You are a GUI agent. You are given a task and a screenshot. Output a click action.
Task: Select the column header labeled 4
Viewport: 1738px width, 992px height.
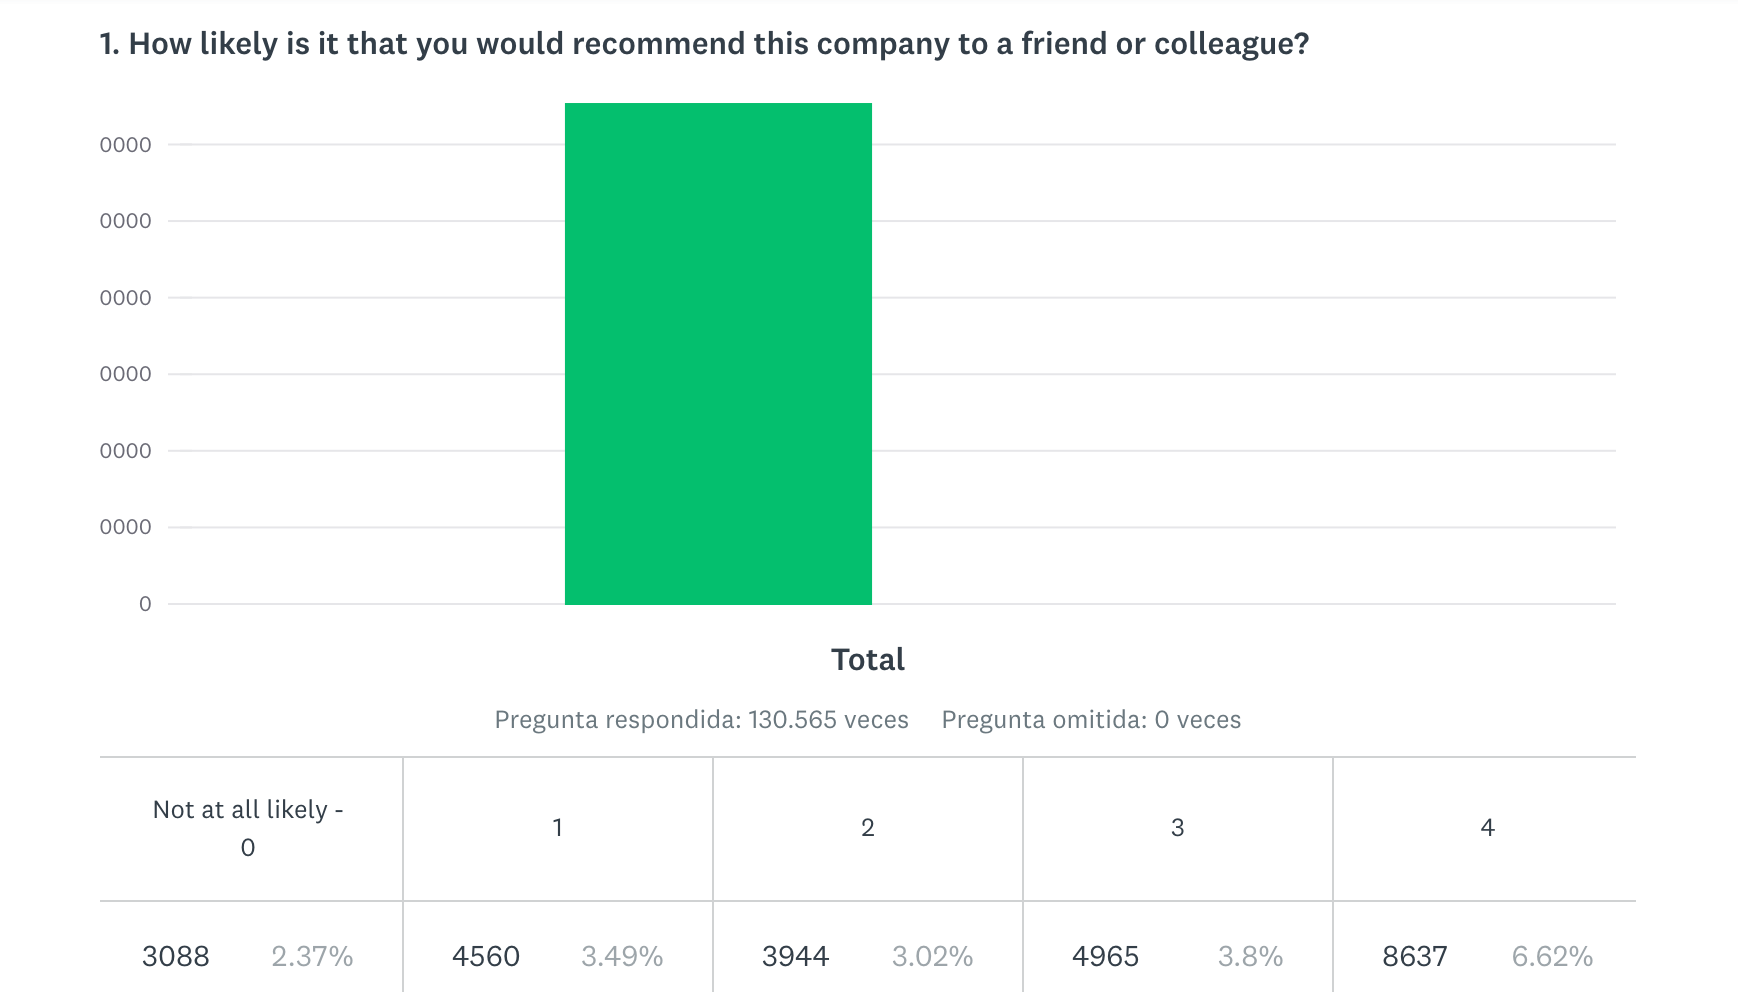pos(1487,828)
